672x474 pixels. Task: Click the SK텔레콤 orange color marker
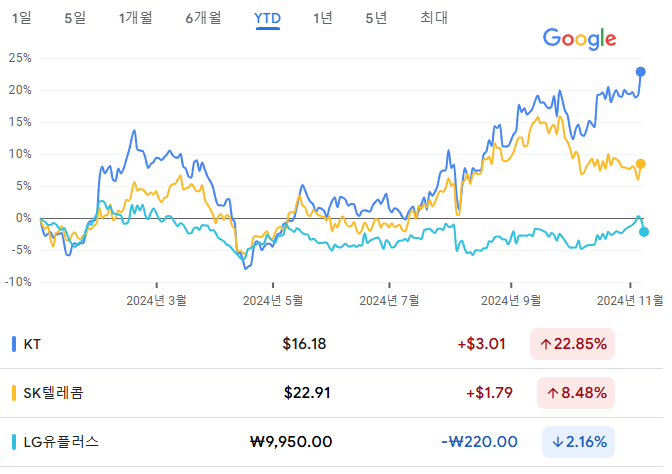(14, 393)
